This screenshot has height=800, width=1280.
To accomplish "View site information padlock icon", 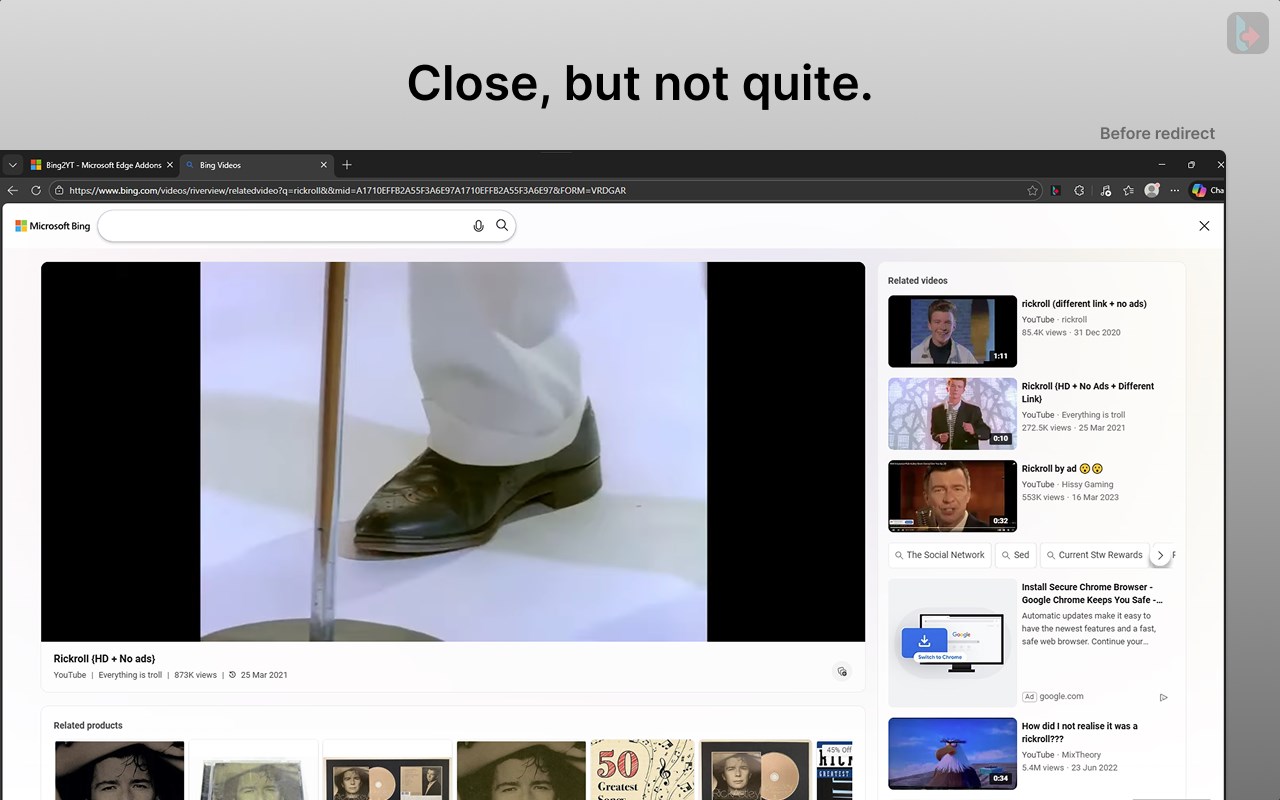I will click(x=59, y=190).
